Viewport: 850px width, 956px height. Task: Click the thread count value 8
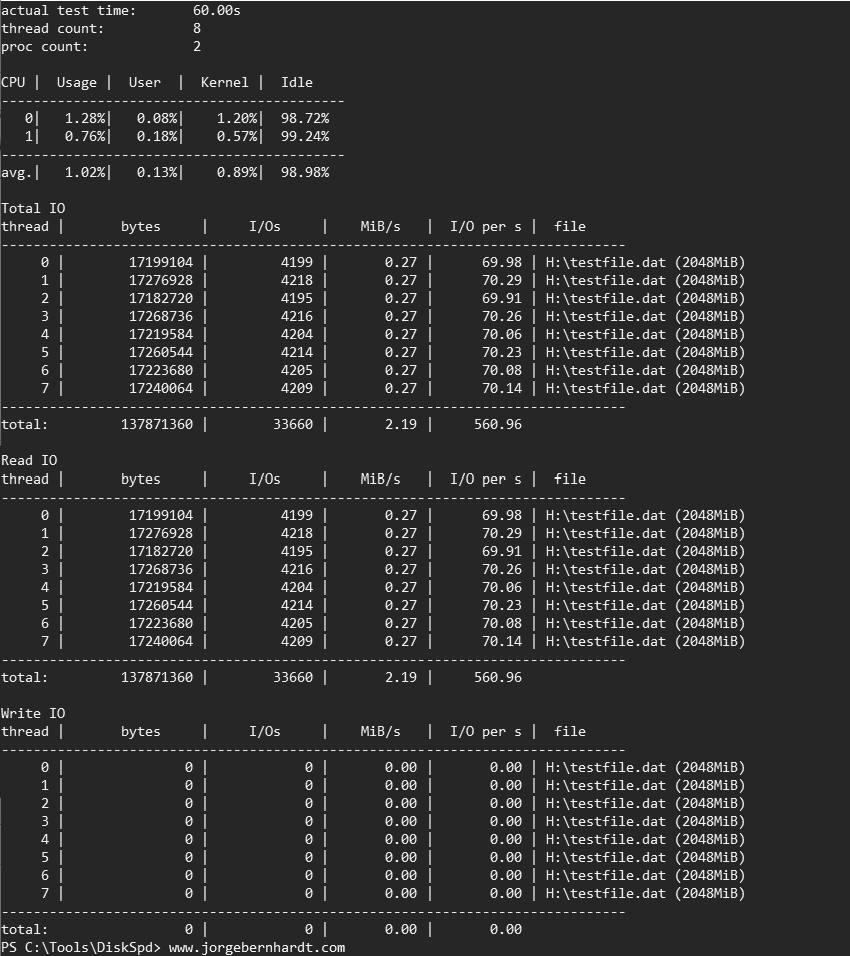coord(196,28)
